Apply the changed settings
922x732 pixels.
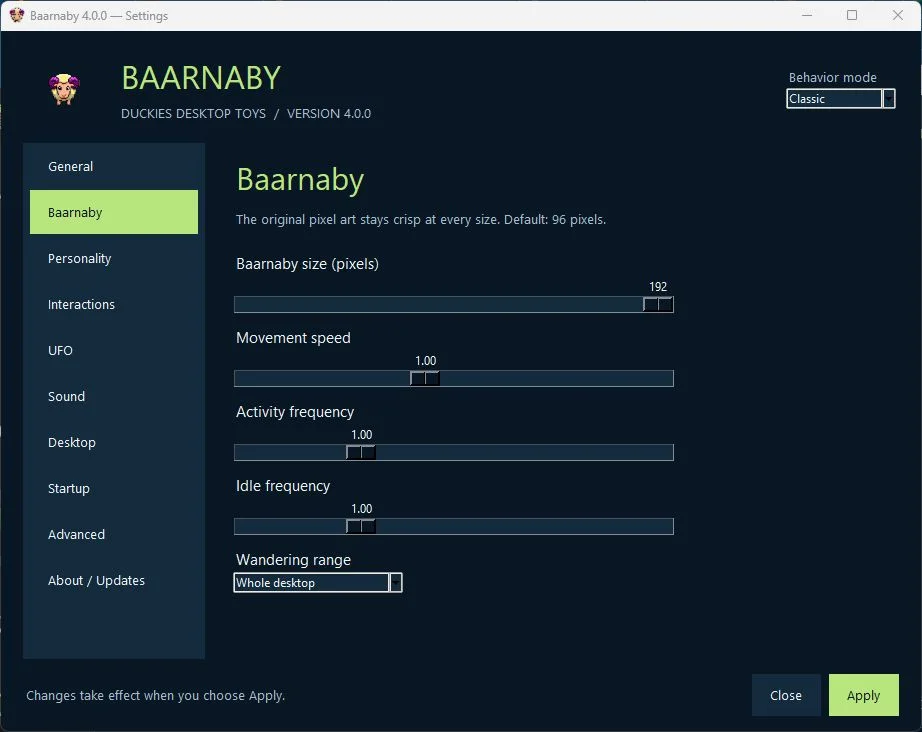pyautogui.click(x=863, y=695)
